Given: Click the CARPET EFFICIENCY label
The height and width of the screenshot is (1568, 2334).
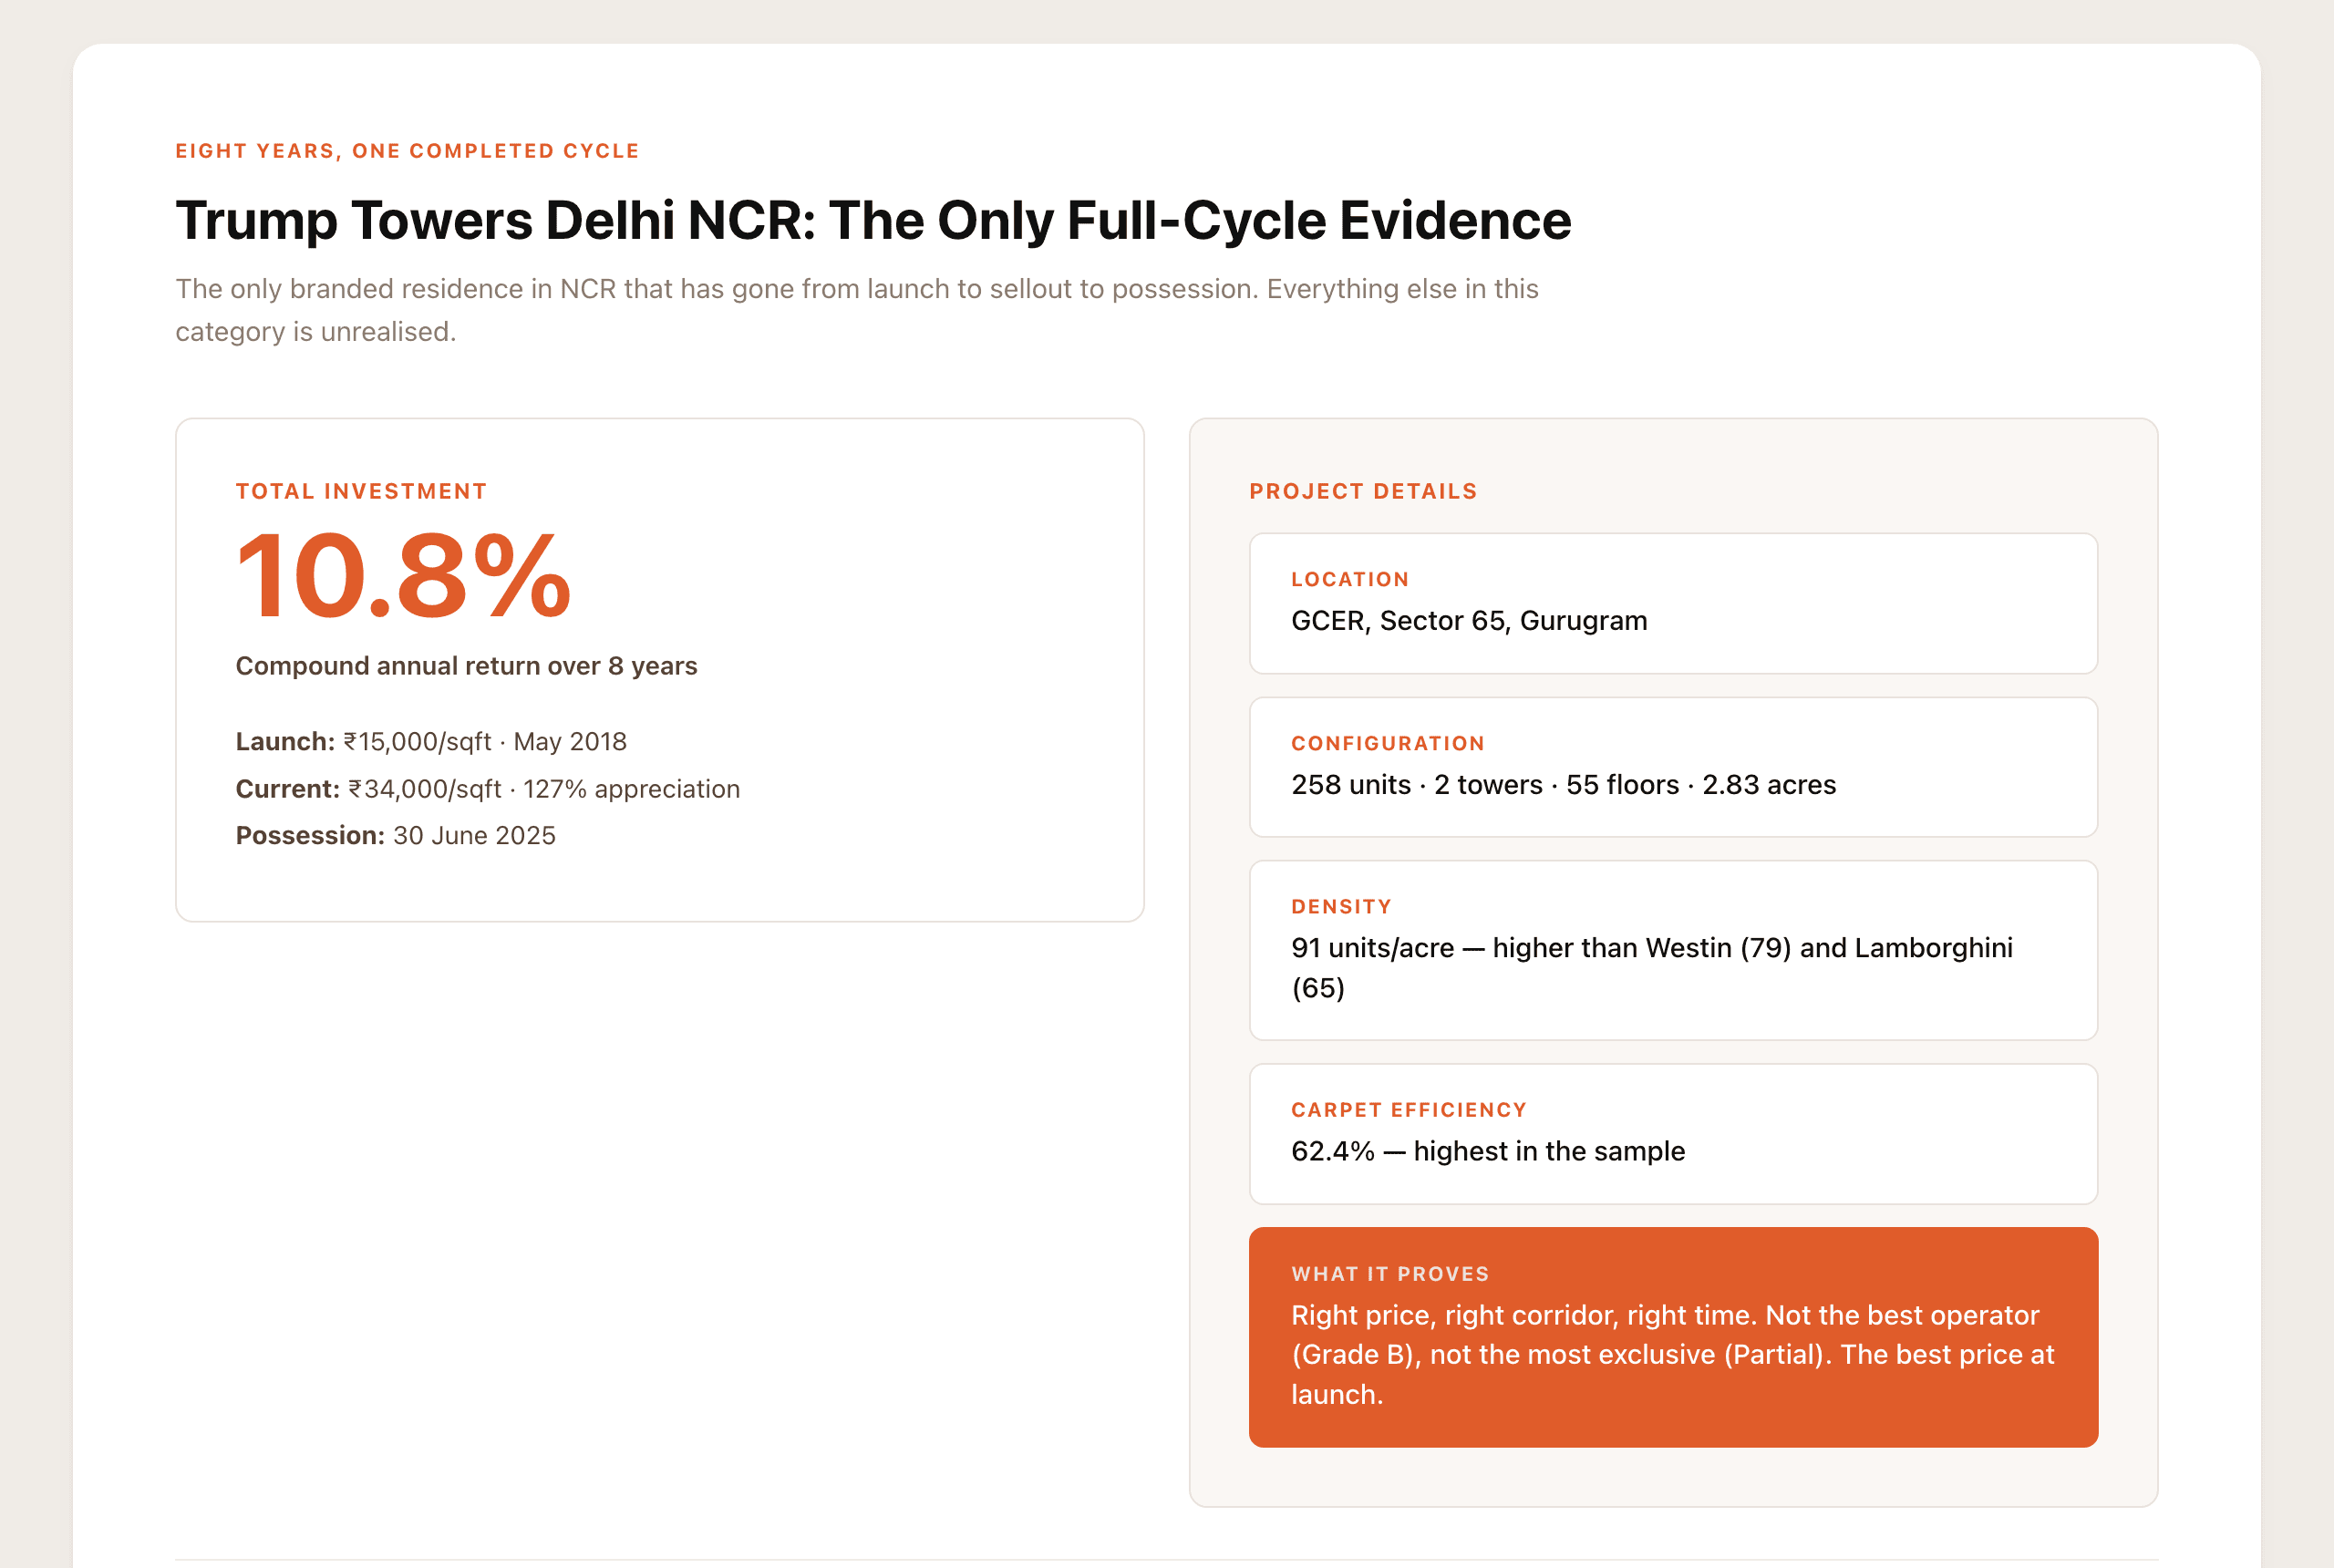Looking at the screenshot, I should click(x=1409, y=1110).
